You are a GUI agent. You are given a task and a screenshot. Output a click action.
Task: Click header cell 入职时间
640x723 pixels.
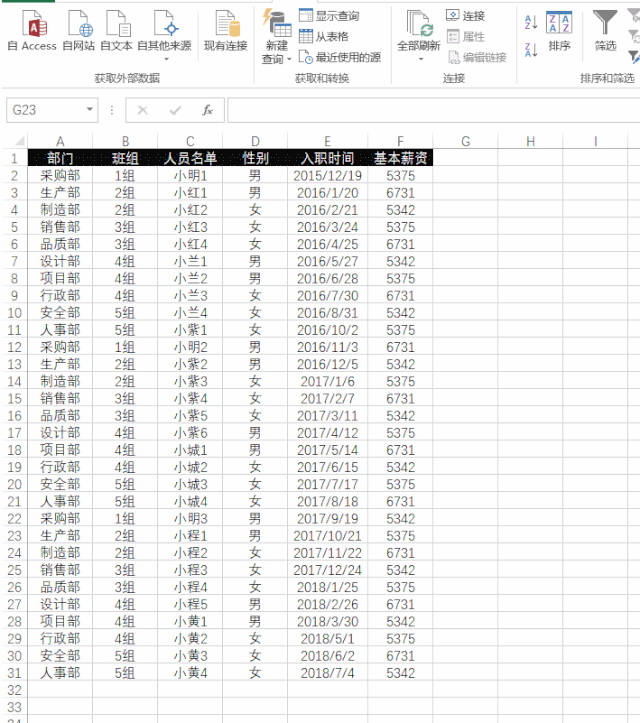[327, 158]
